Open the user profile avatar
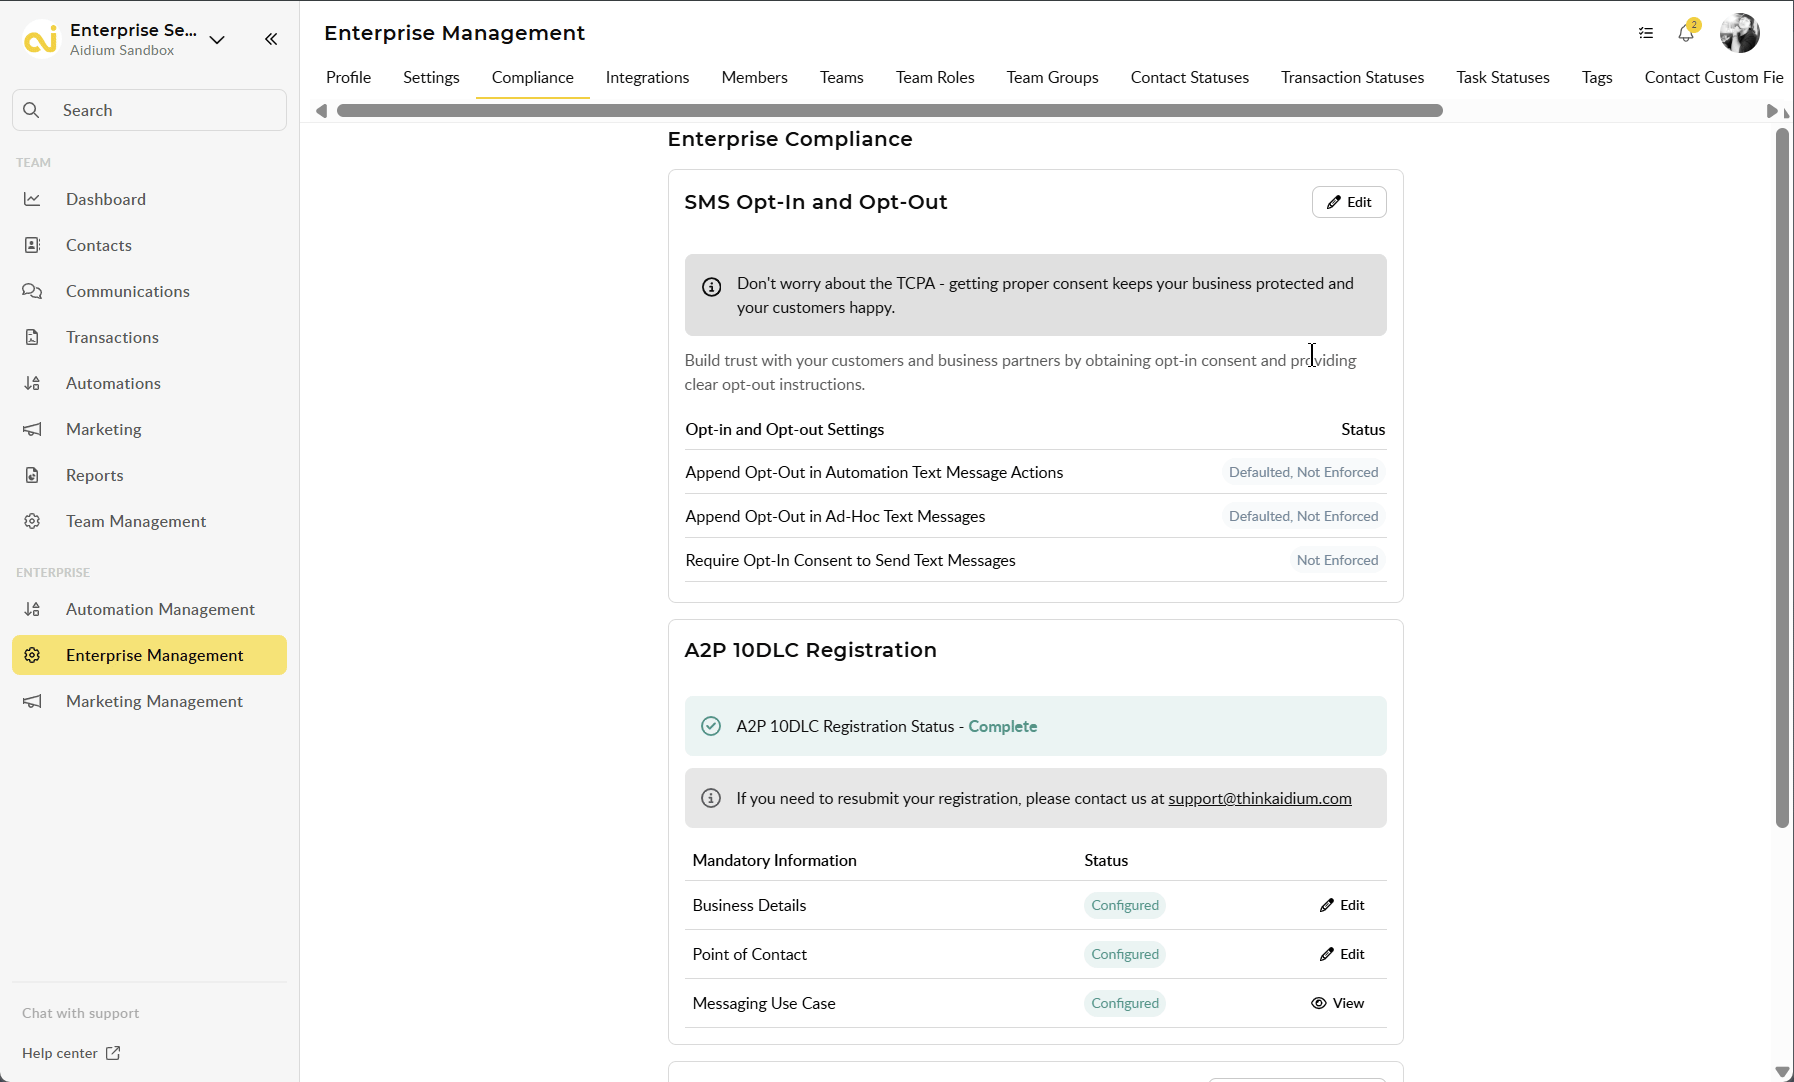1794x1082 pixels. (1740, 33)
